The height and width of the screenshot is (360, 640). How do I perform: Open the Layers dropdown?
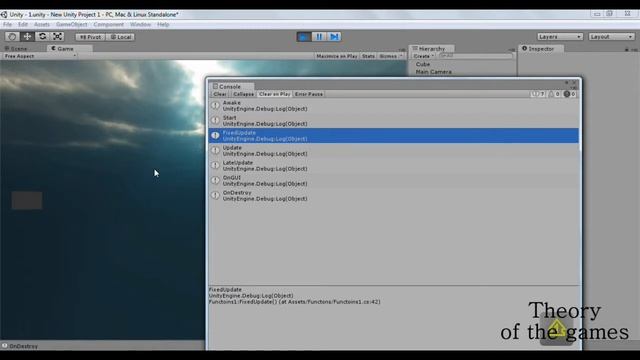point(560,37)
